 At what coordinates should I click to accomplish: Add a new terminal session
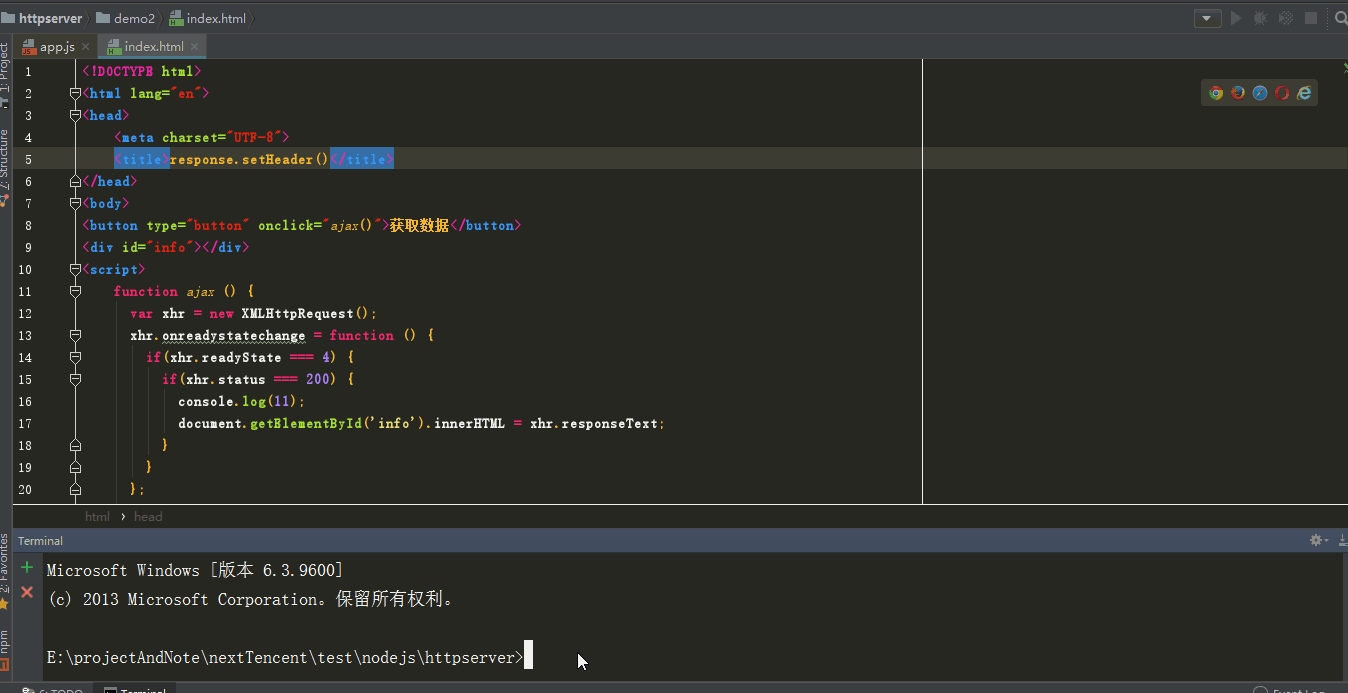(x=27, y=568)
